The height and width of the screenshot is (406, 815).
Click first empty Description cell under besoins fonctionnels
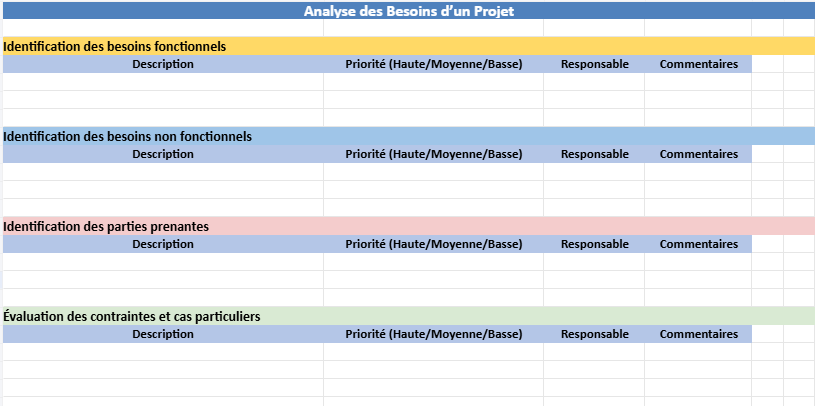click(x=163, y=82)
